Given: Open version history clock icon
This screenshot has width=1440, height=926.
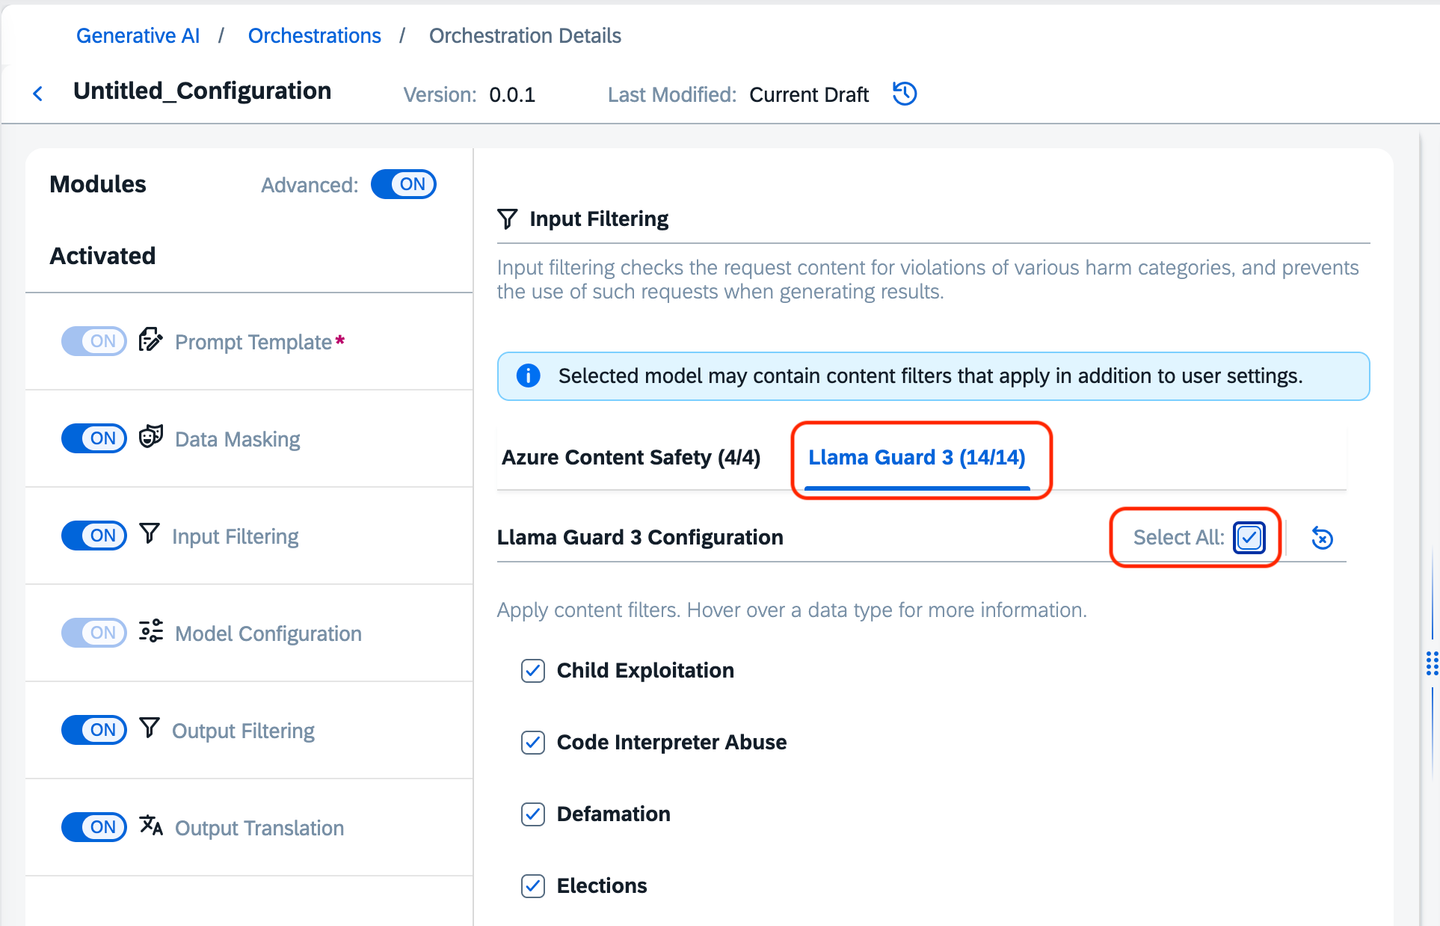Looking at the screenshot, I should pyautogui.click(x=905, y=94).
